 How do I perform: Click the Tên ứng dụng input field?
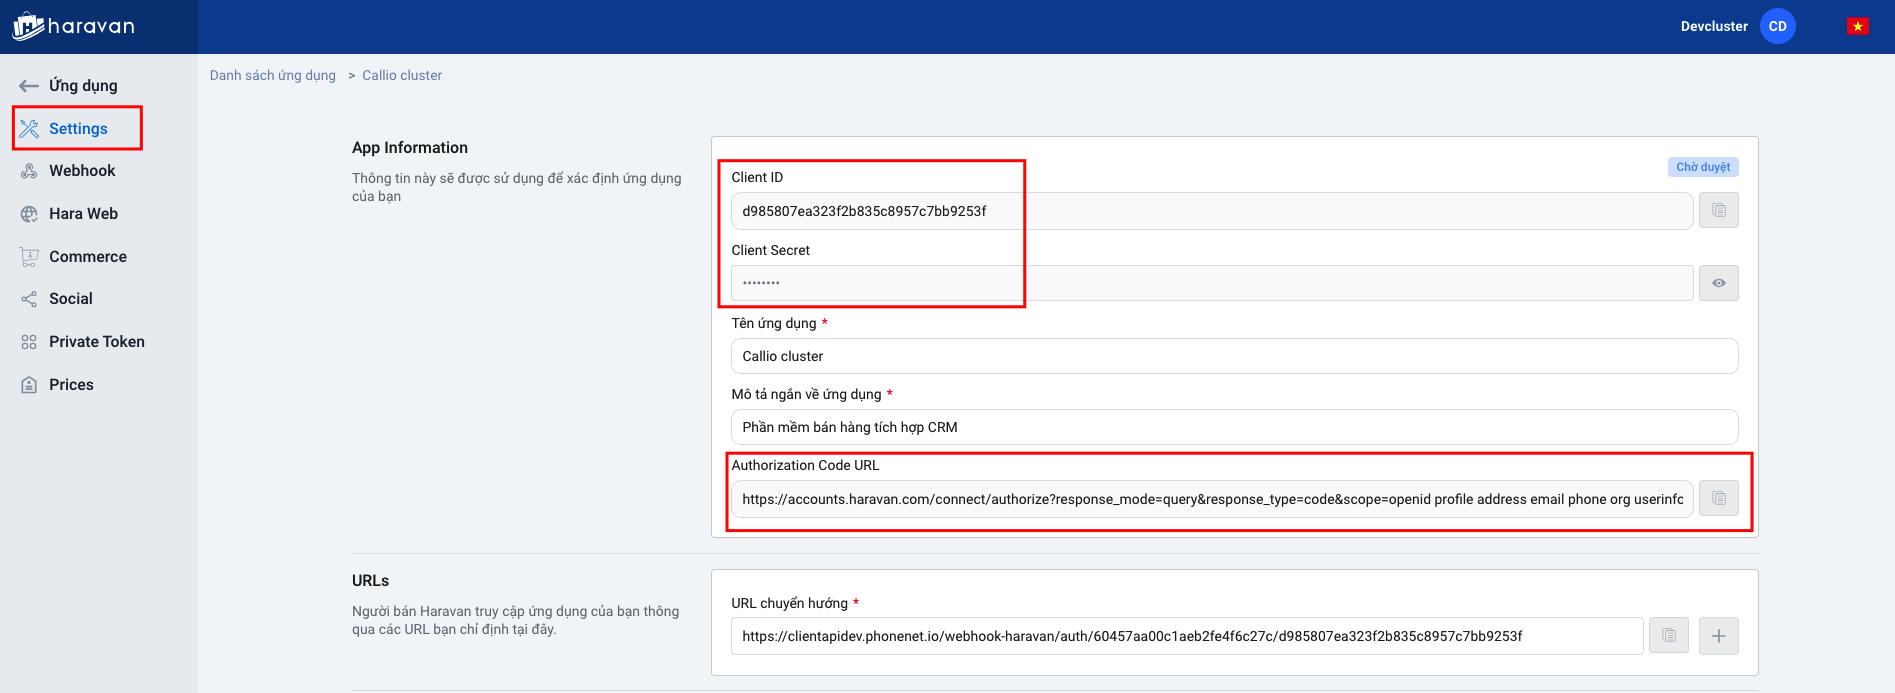click(1234, 356)
